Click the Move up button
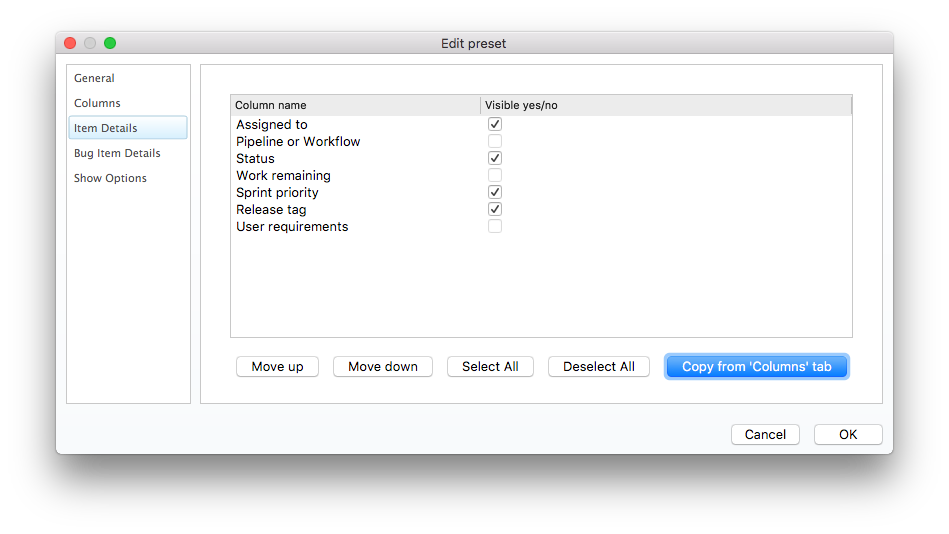 tap(277, 366)
